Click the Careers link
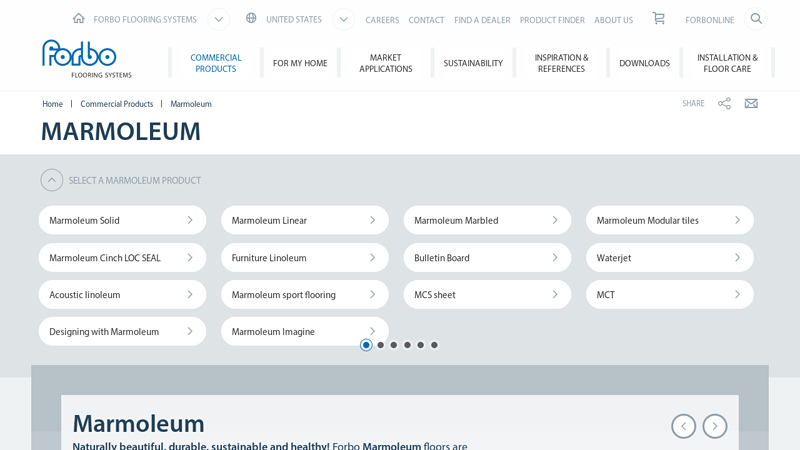This screenshot has width=800, height=450. 382,20
